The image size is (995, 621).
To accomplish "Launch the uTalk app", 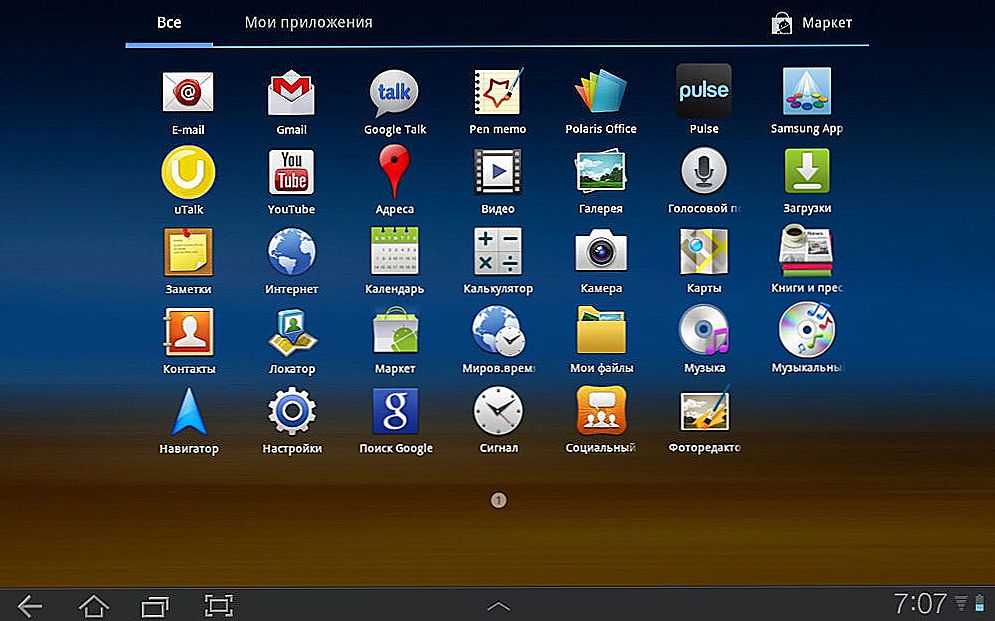I will (x=188, y=172).
